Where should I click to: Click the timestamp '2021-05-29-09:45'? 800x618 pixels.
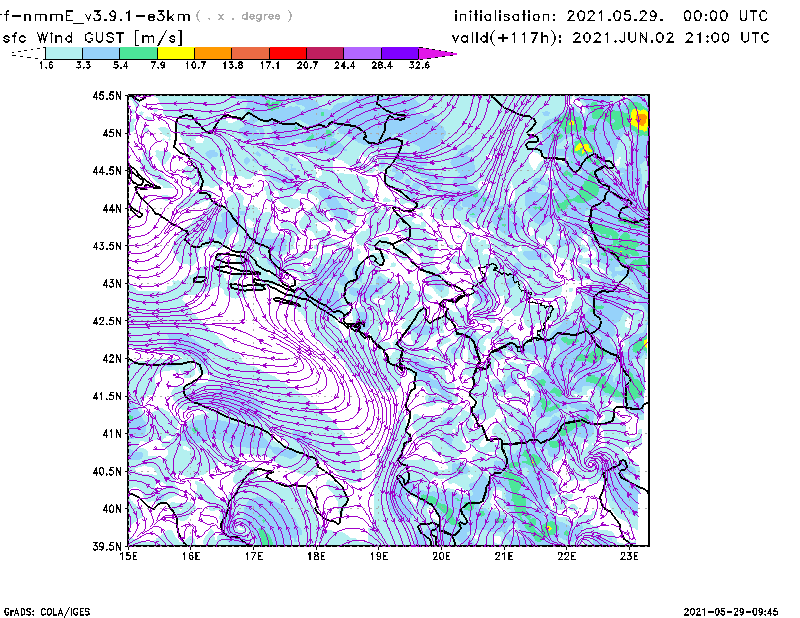click(731, 612)
